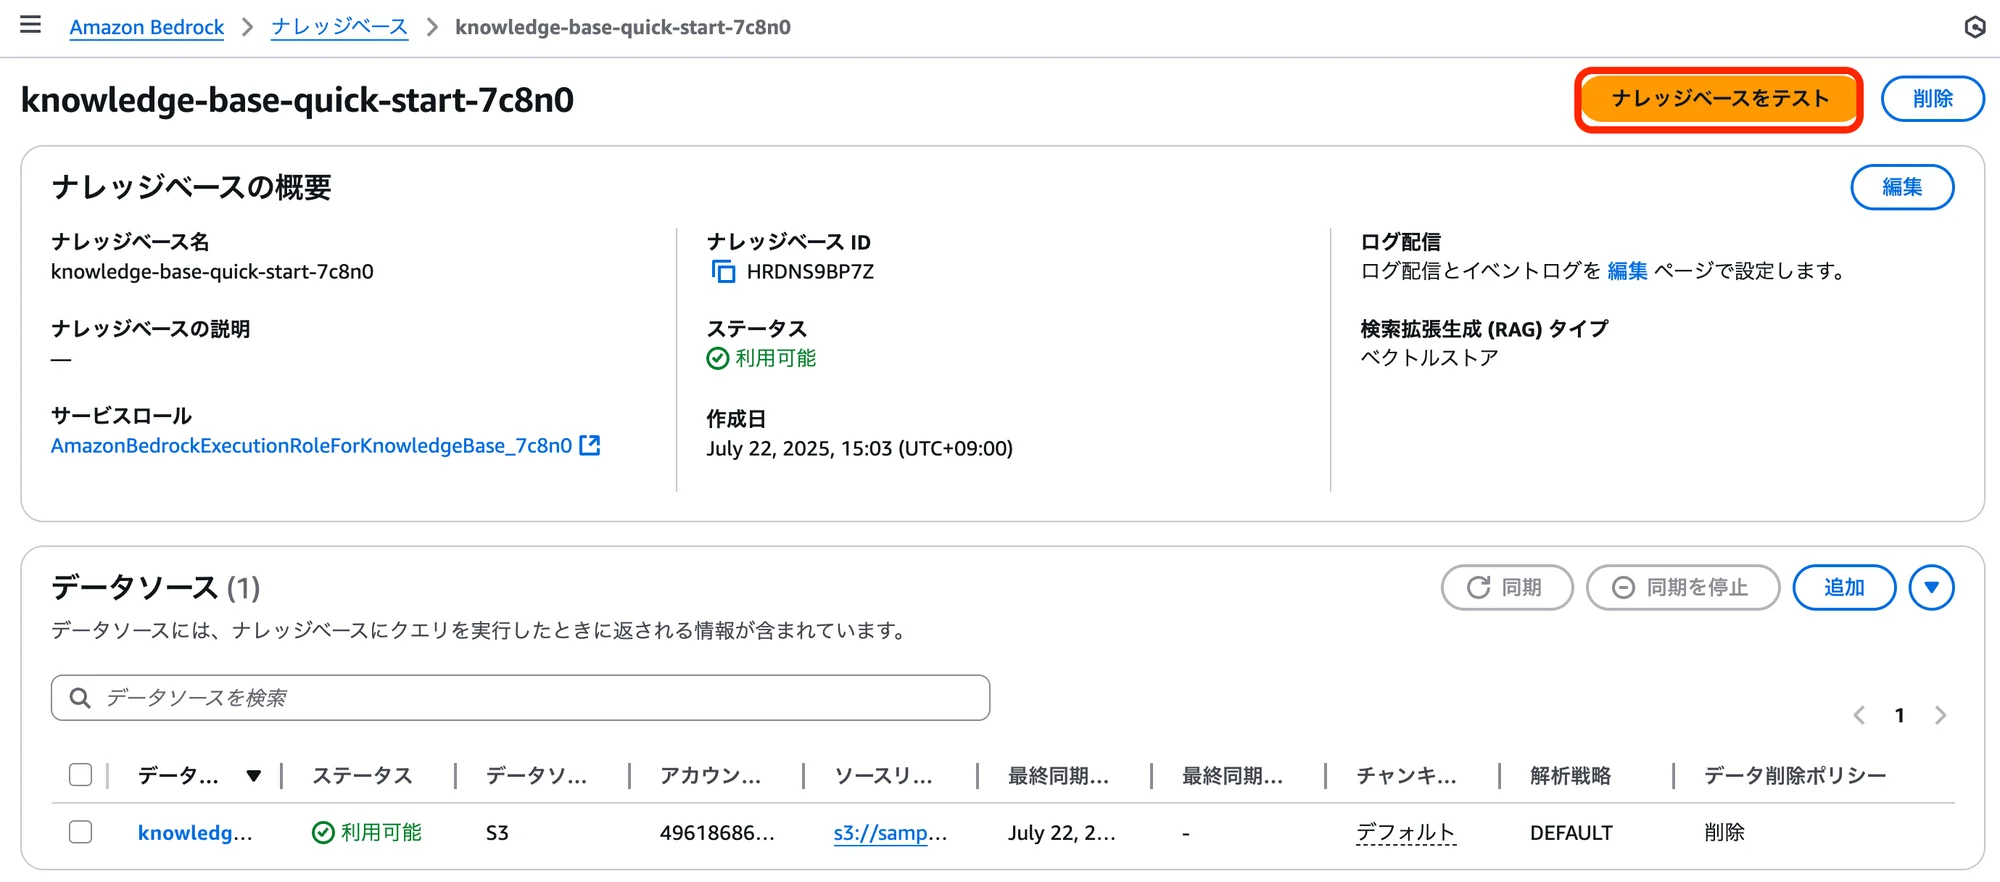This screenshot has height=882, width=2000.
Task: Click the 同期を停止 button
Action: [x=1683, y=587]
